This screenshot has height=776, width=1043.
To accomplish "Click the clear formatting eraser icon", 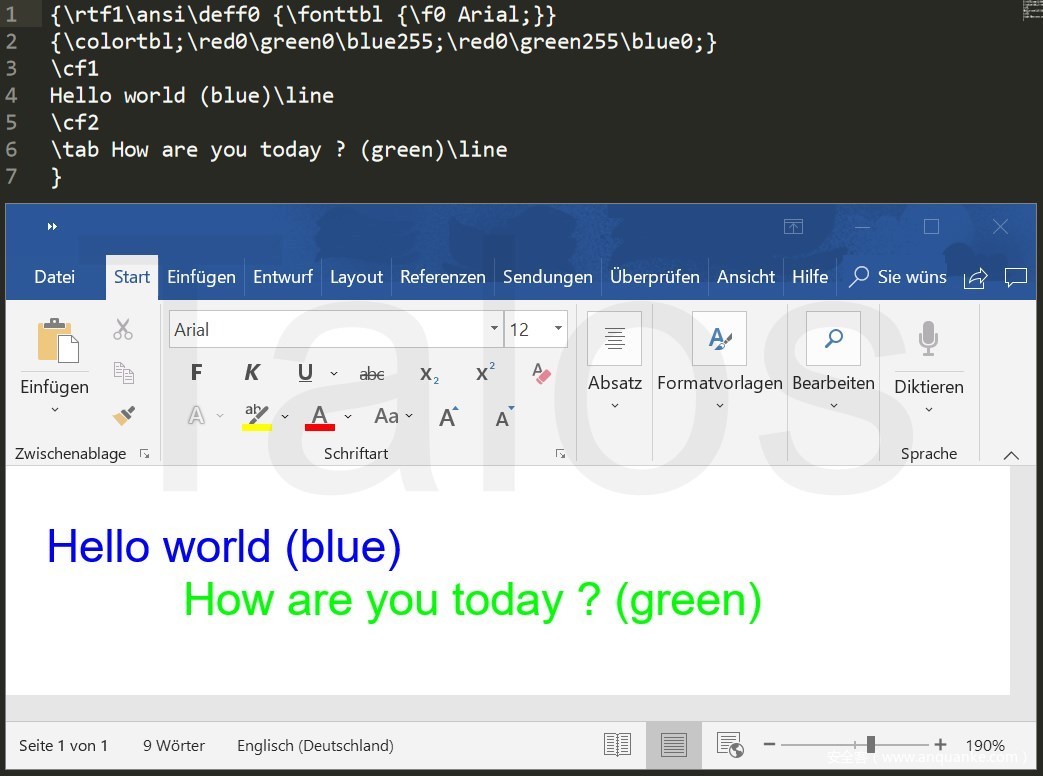I will coord(542,373).
